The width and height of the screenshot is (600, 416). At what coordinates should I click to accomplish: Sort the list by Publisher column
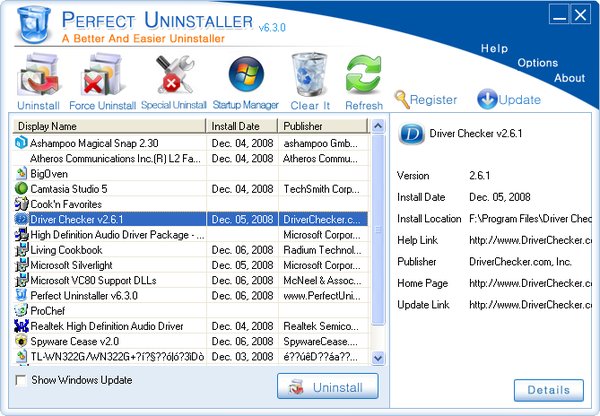click(323, 126)
